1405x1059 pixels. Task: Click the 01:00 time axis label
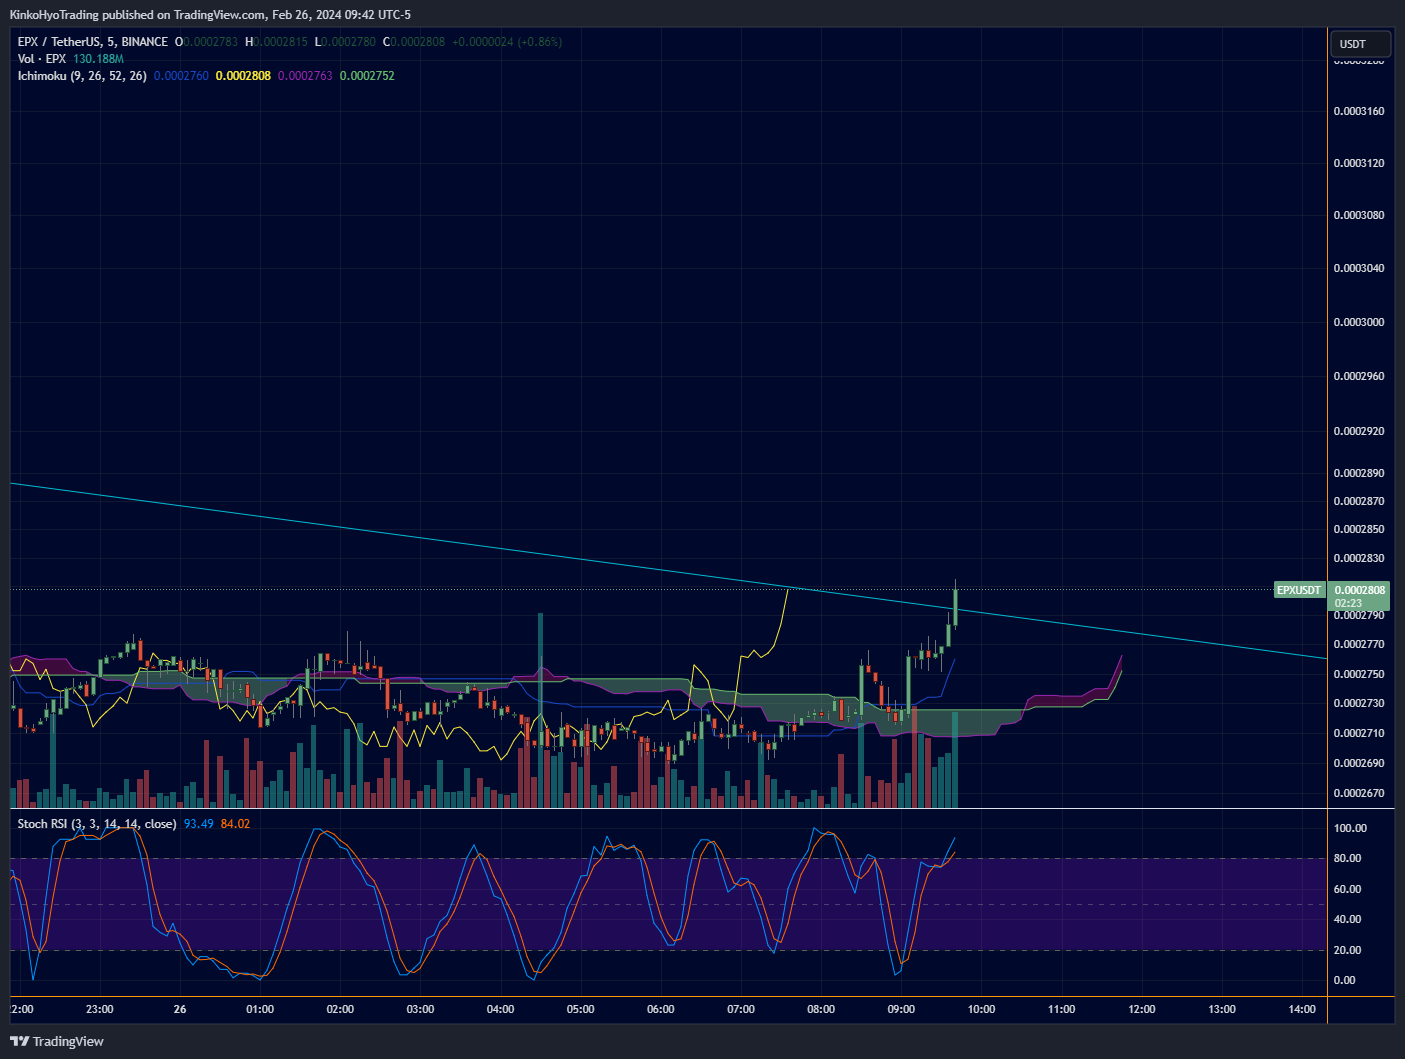pyautogui.click(x=260, y=1009)
